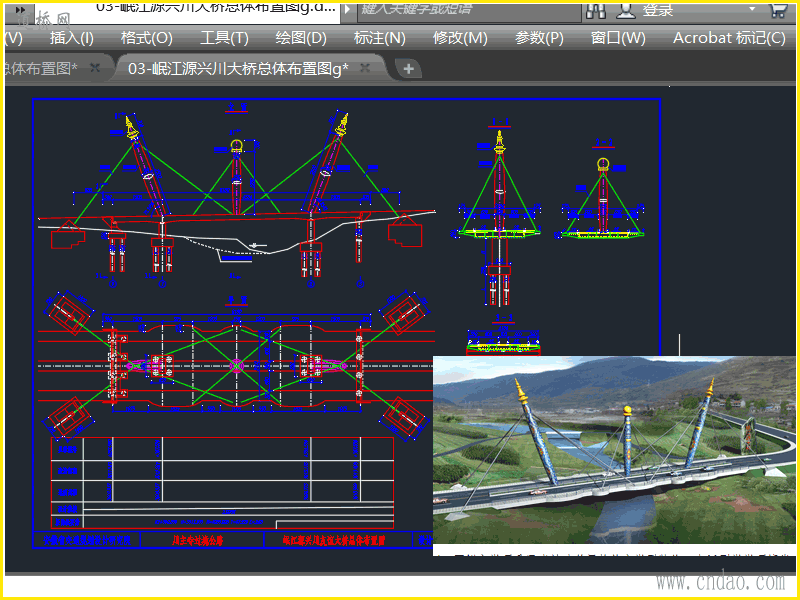Open the 修改(M) menu

pos(460,38)
